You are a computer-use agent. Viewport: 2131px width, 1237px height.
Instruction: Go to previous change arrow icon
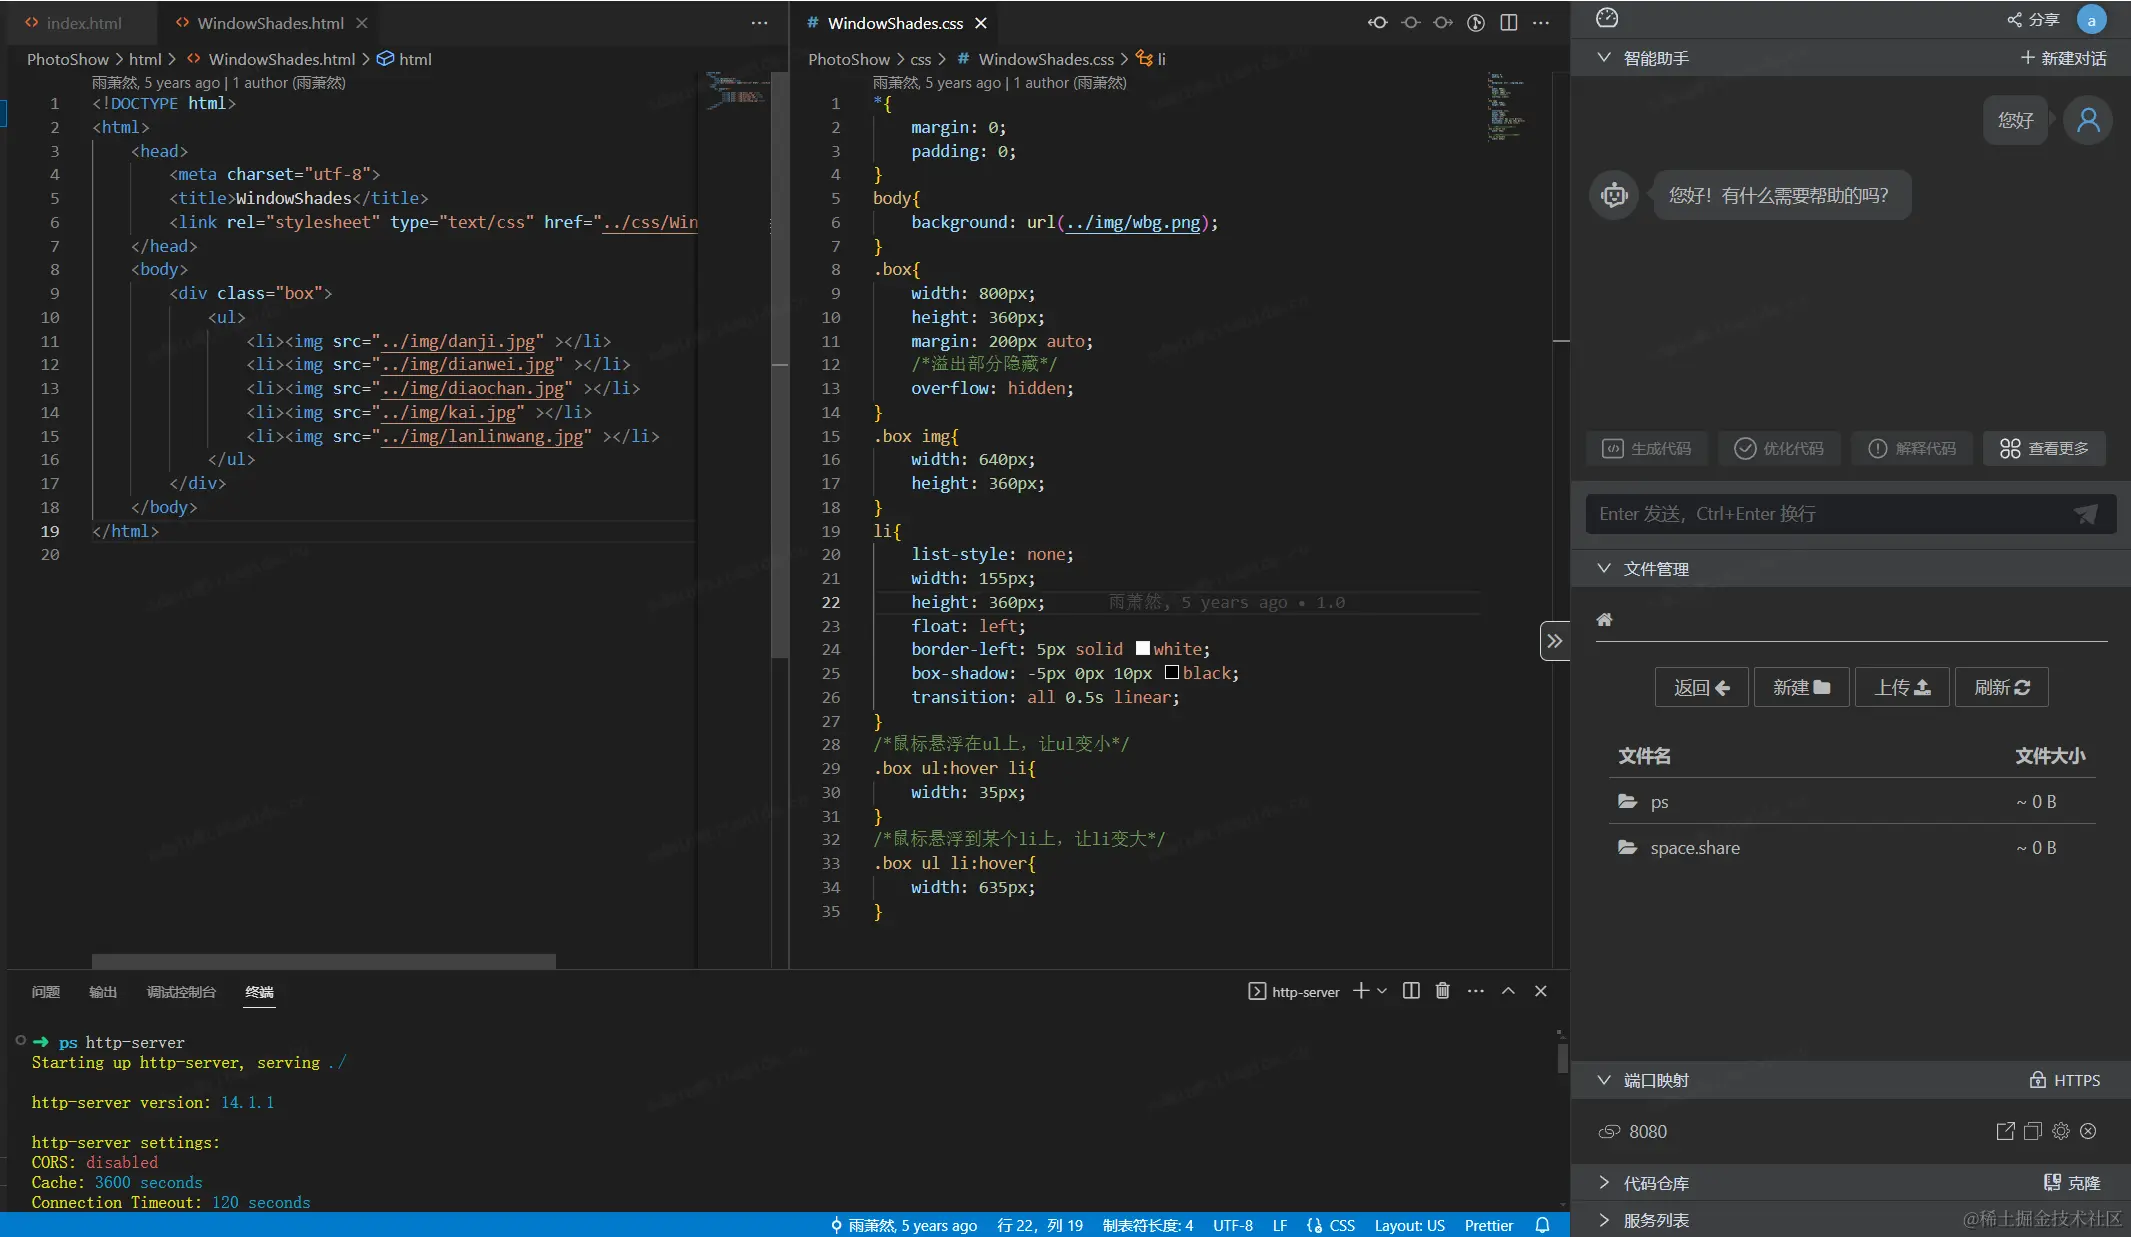[1378, 22]
